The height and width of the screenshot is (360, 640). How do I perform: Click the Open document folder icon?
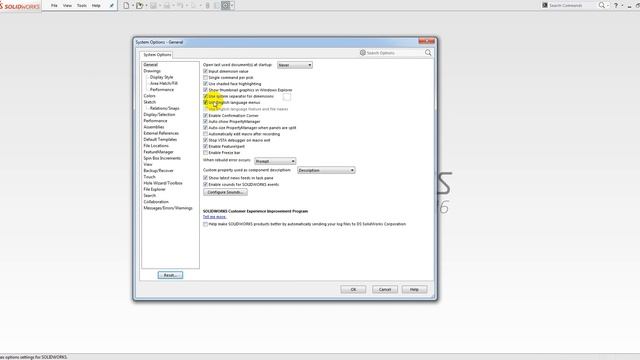[x=140, y=6]
